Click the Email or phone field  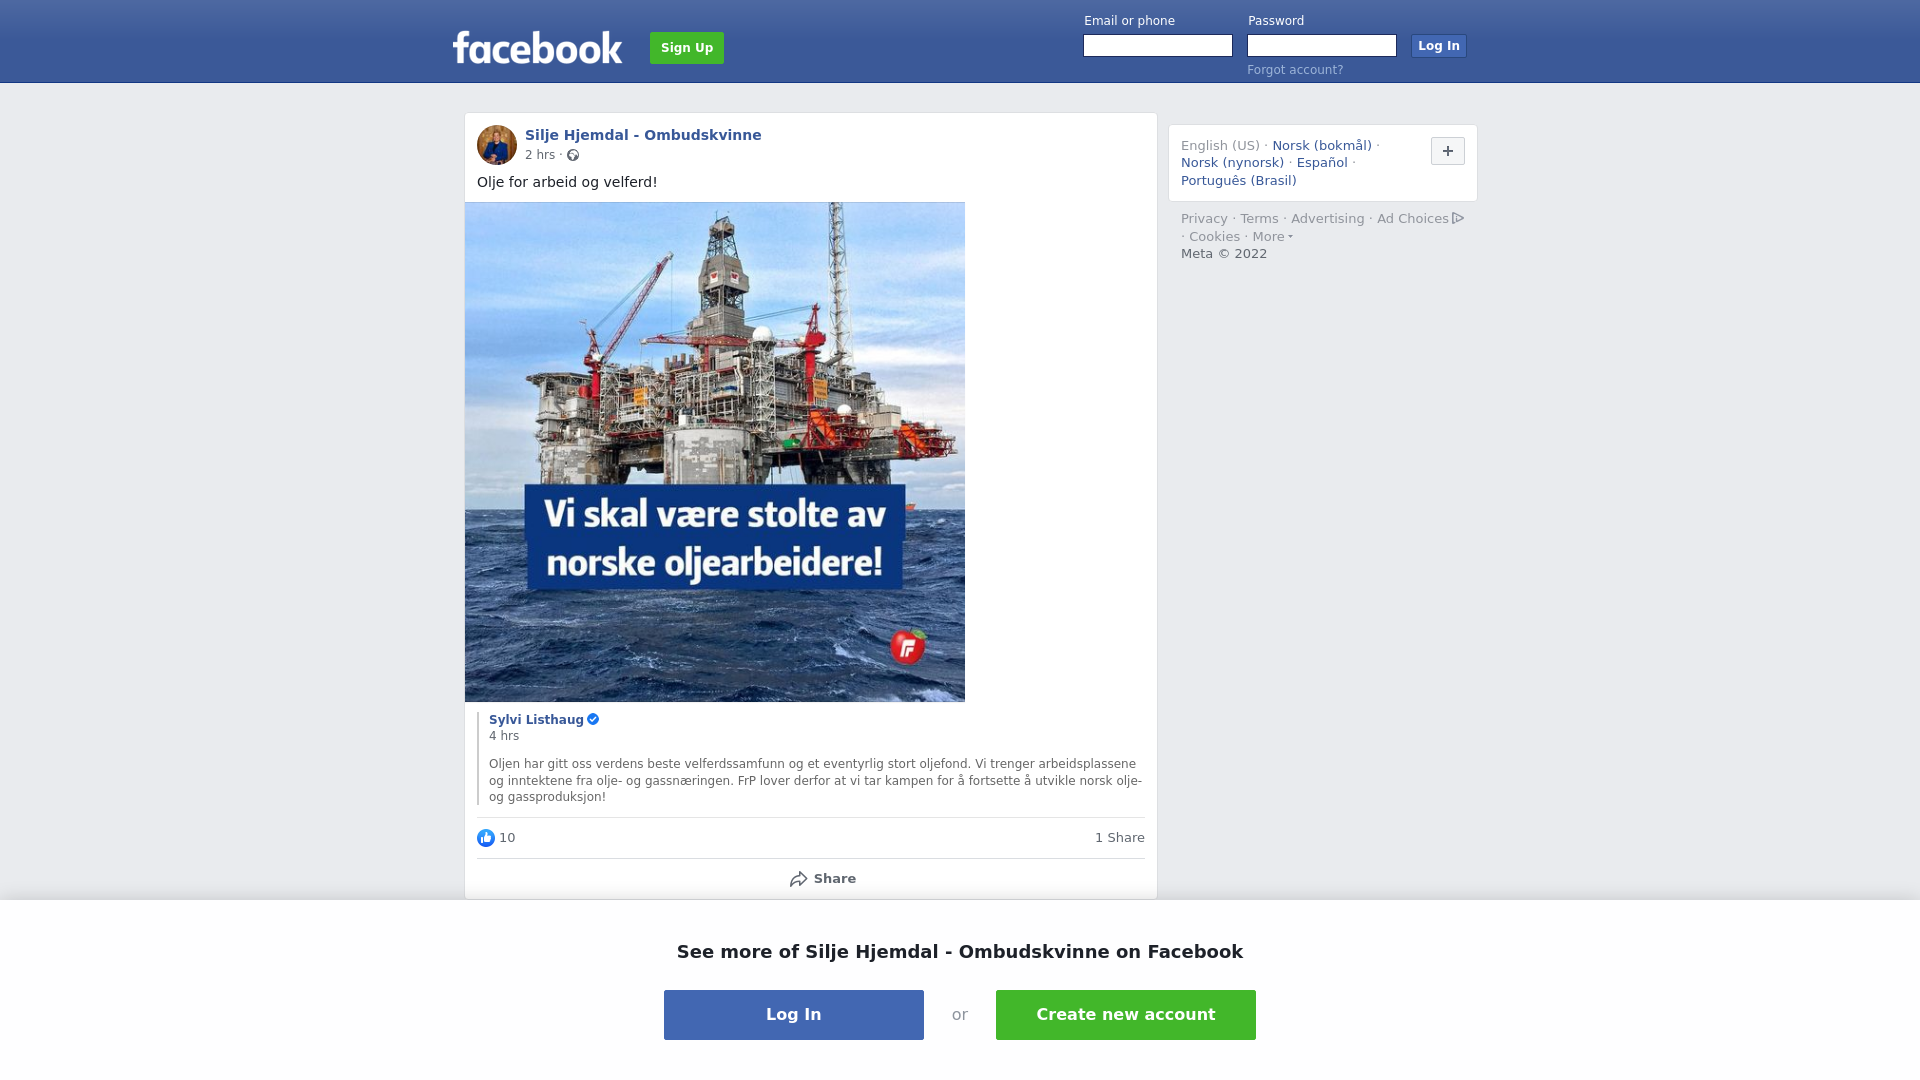(x=1158, y=46)
